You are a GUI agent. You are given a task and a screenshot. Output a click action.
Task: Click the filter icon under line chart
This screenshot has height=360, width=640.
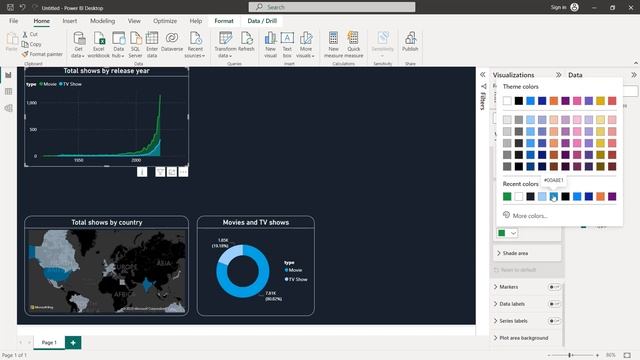pyautogui.click(x=160, y=172)
